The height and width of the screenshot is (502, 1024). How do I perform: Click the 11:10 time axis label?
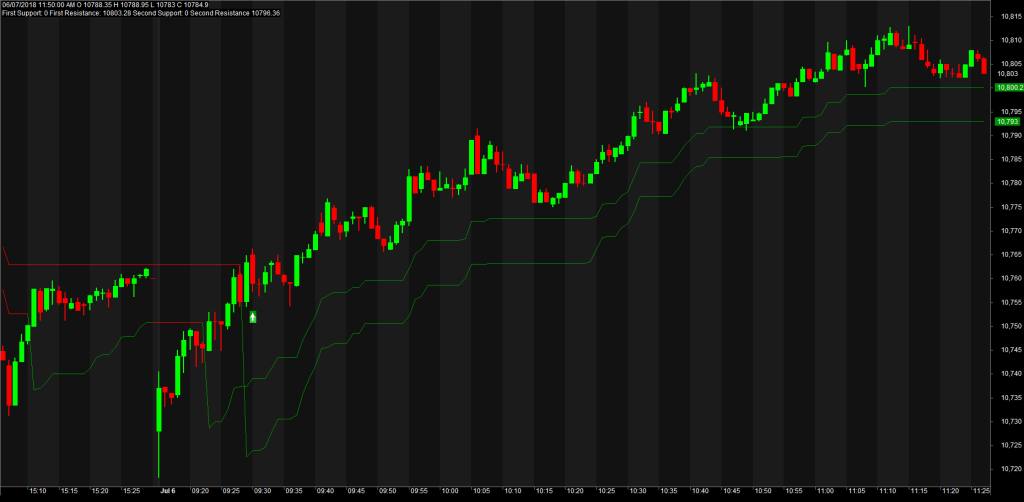[888, 490]
